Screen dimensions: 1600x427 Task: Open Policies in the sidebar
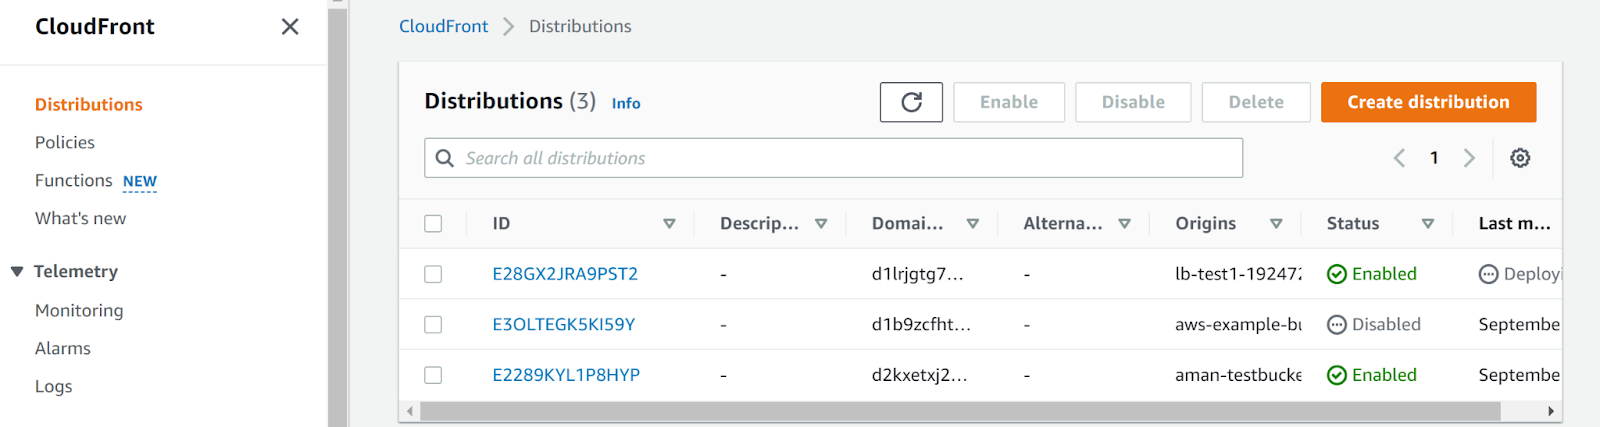[65, 143]
